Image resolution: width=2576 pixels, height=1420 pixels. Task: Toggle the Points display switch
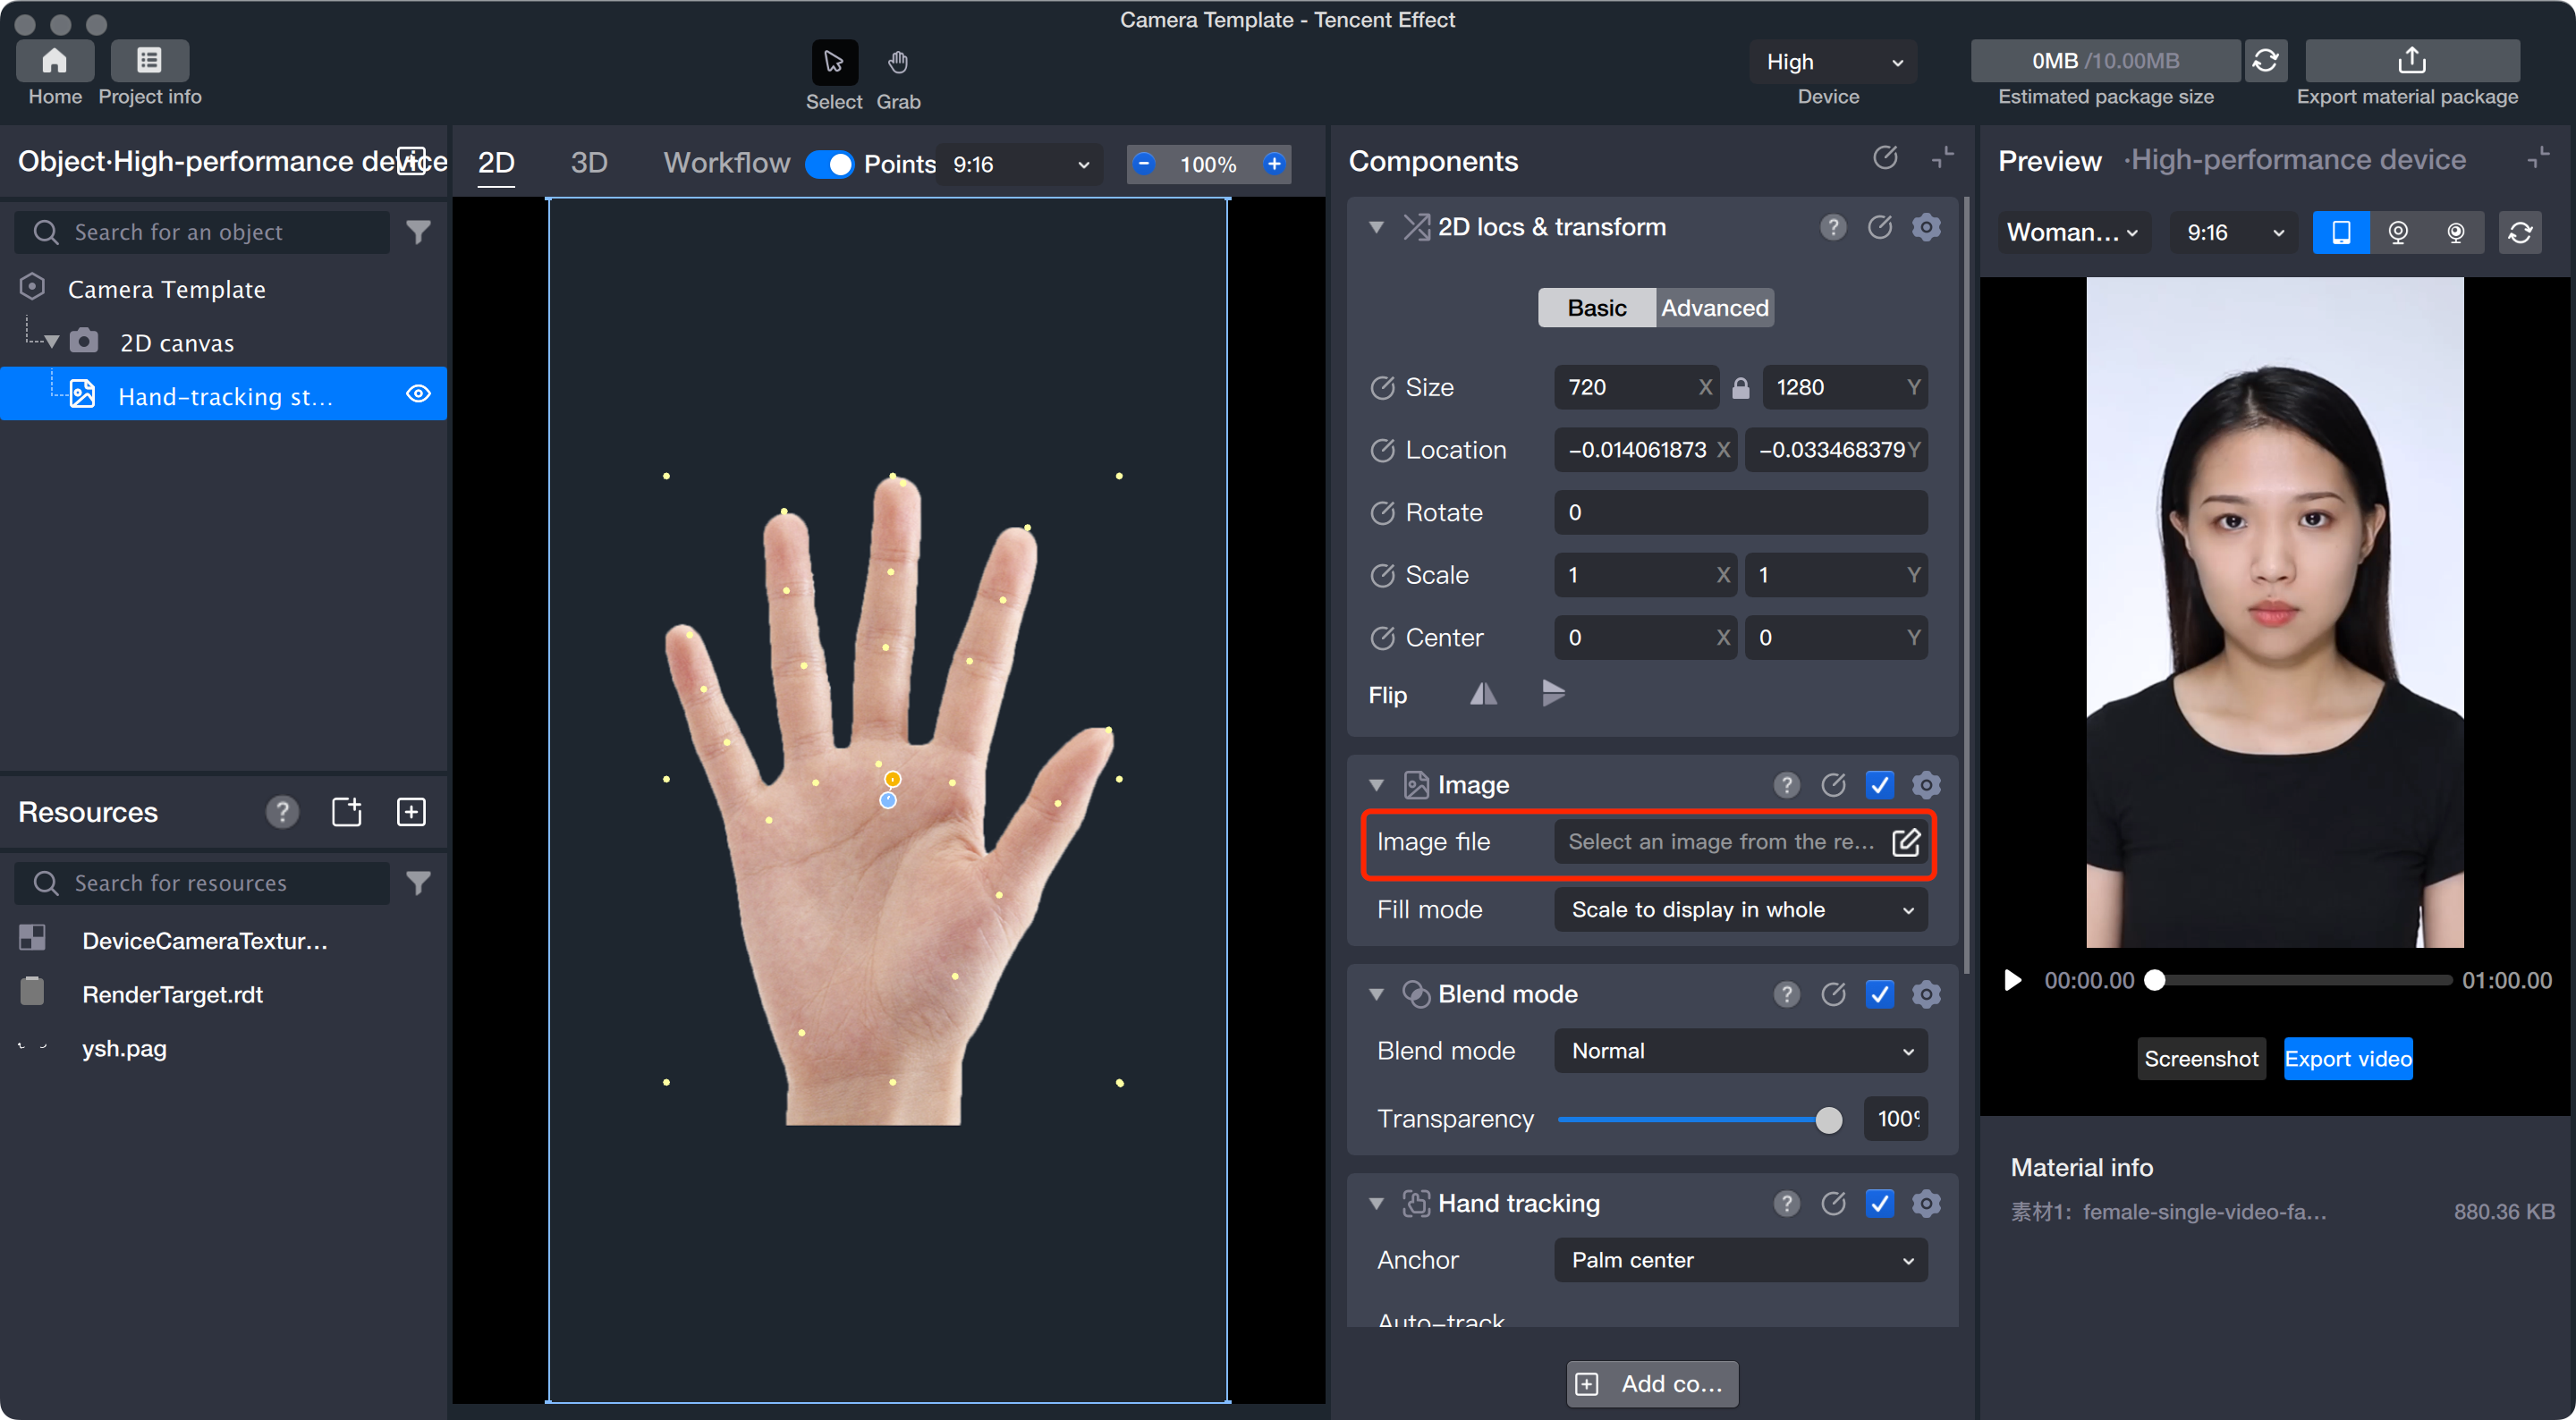[x=829, y=164]
